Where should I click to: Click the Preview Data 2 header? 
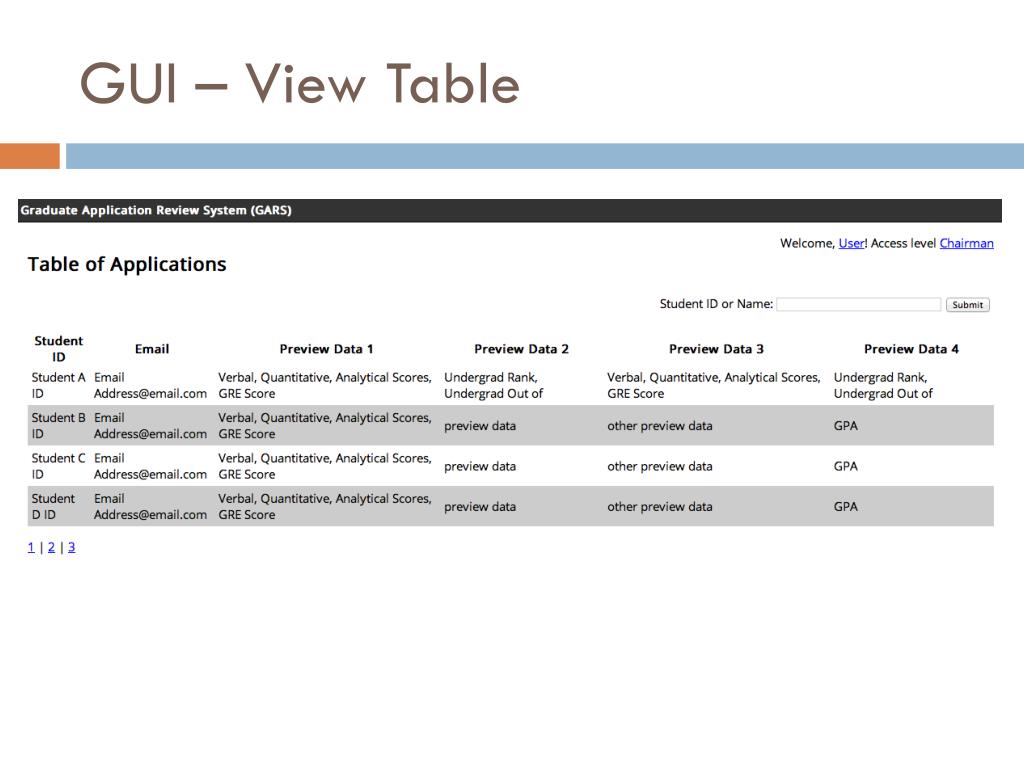tap(521, 349)
